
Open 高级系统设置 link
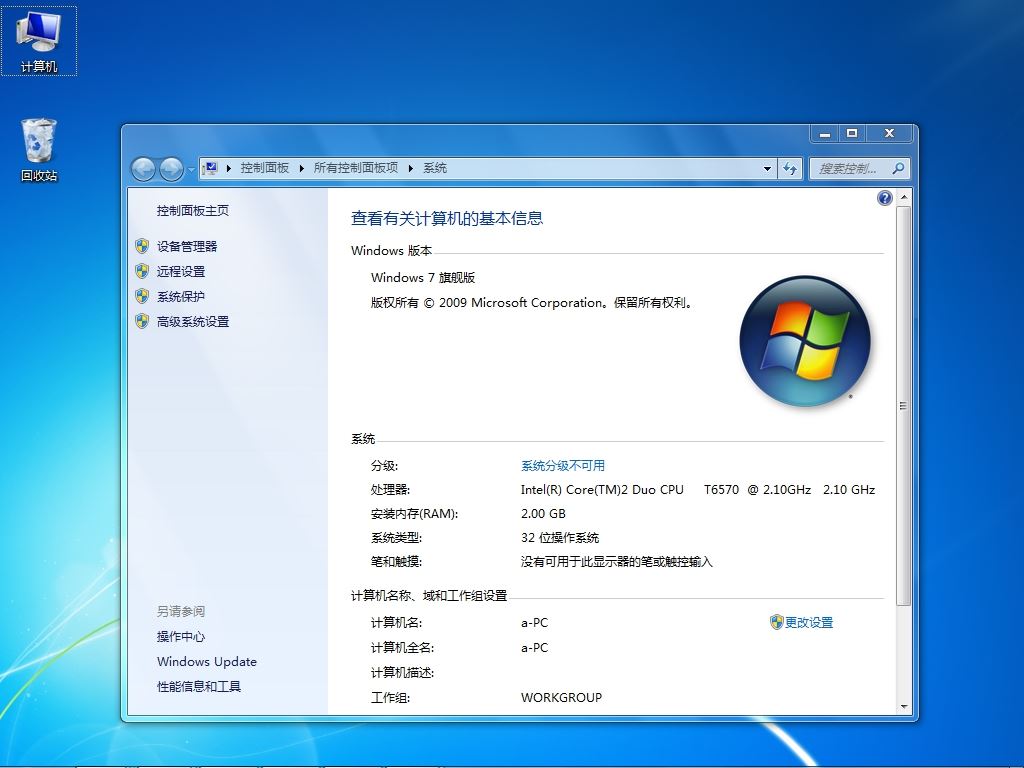pos(193,321)
